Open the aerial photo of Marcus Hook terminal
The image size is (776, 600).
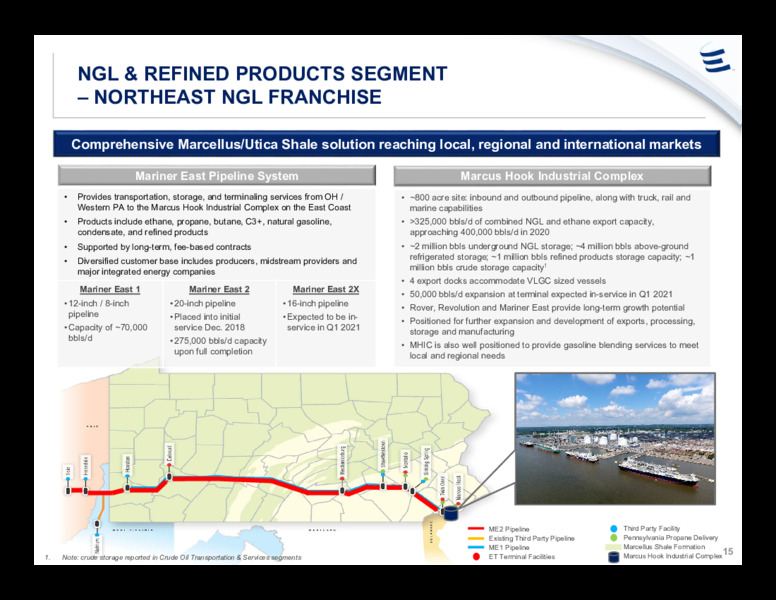pyautogui.click(x=615, y=439)
